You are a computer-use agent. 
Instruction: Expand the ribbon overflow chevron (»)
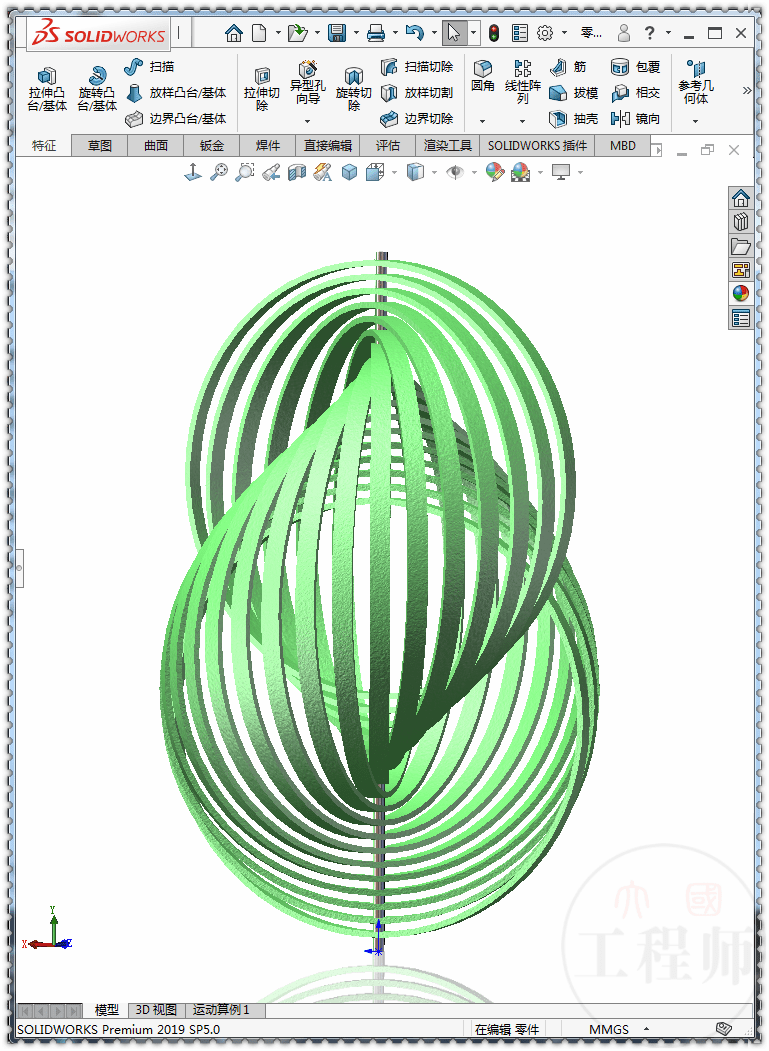pos(747,90)
